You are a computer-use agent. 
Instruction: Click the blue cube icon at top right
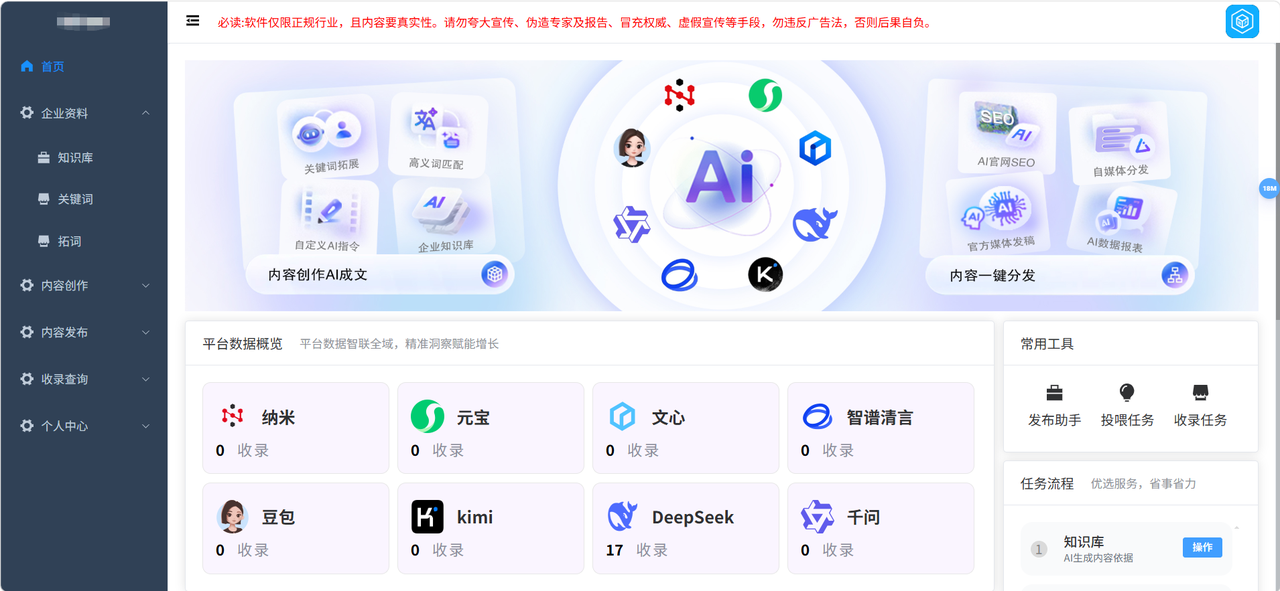point(1242,22)
